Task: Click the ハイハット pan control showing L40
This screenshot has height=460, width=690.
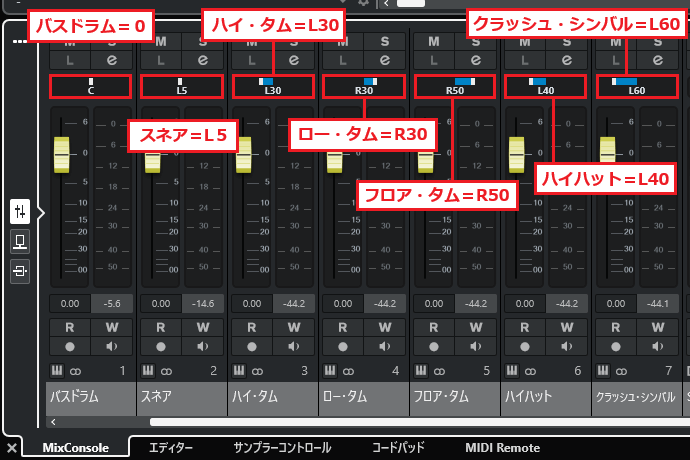Action: tap(546, 86)
